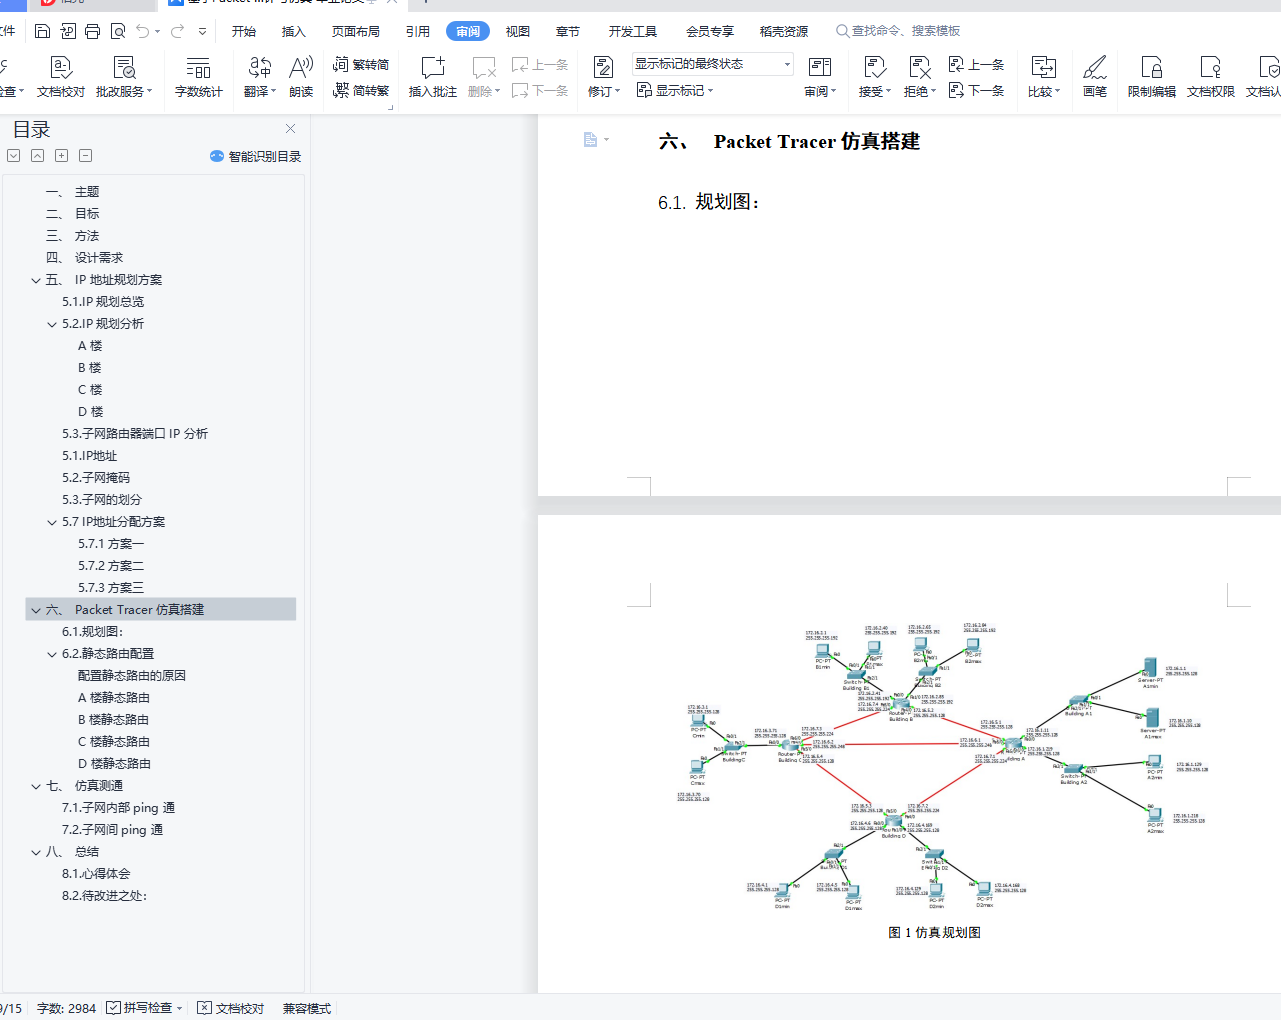Go to 下一条 change beside 接受/拒绝
This screenshot has height=1020, width=1281.
(x=976, y=90)
